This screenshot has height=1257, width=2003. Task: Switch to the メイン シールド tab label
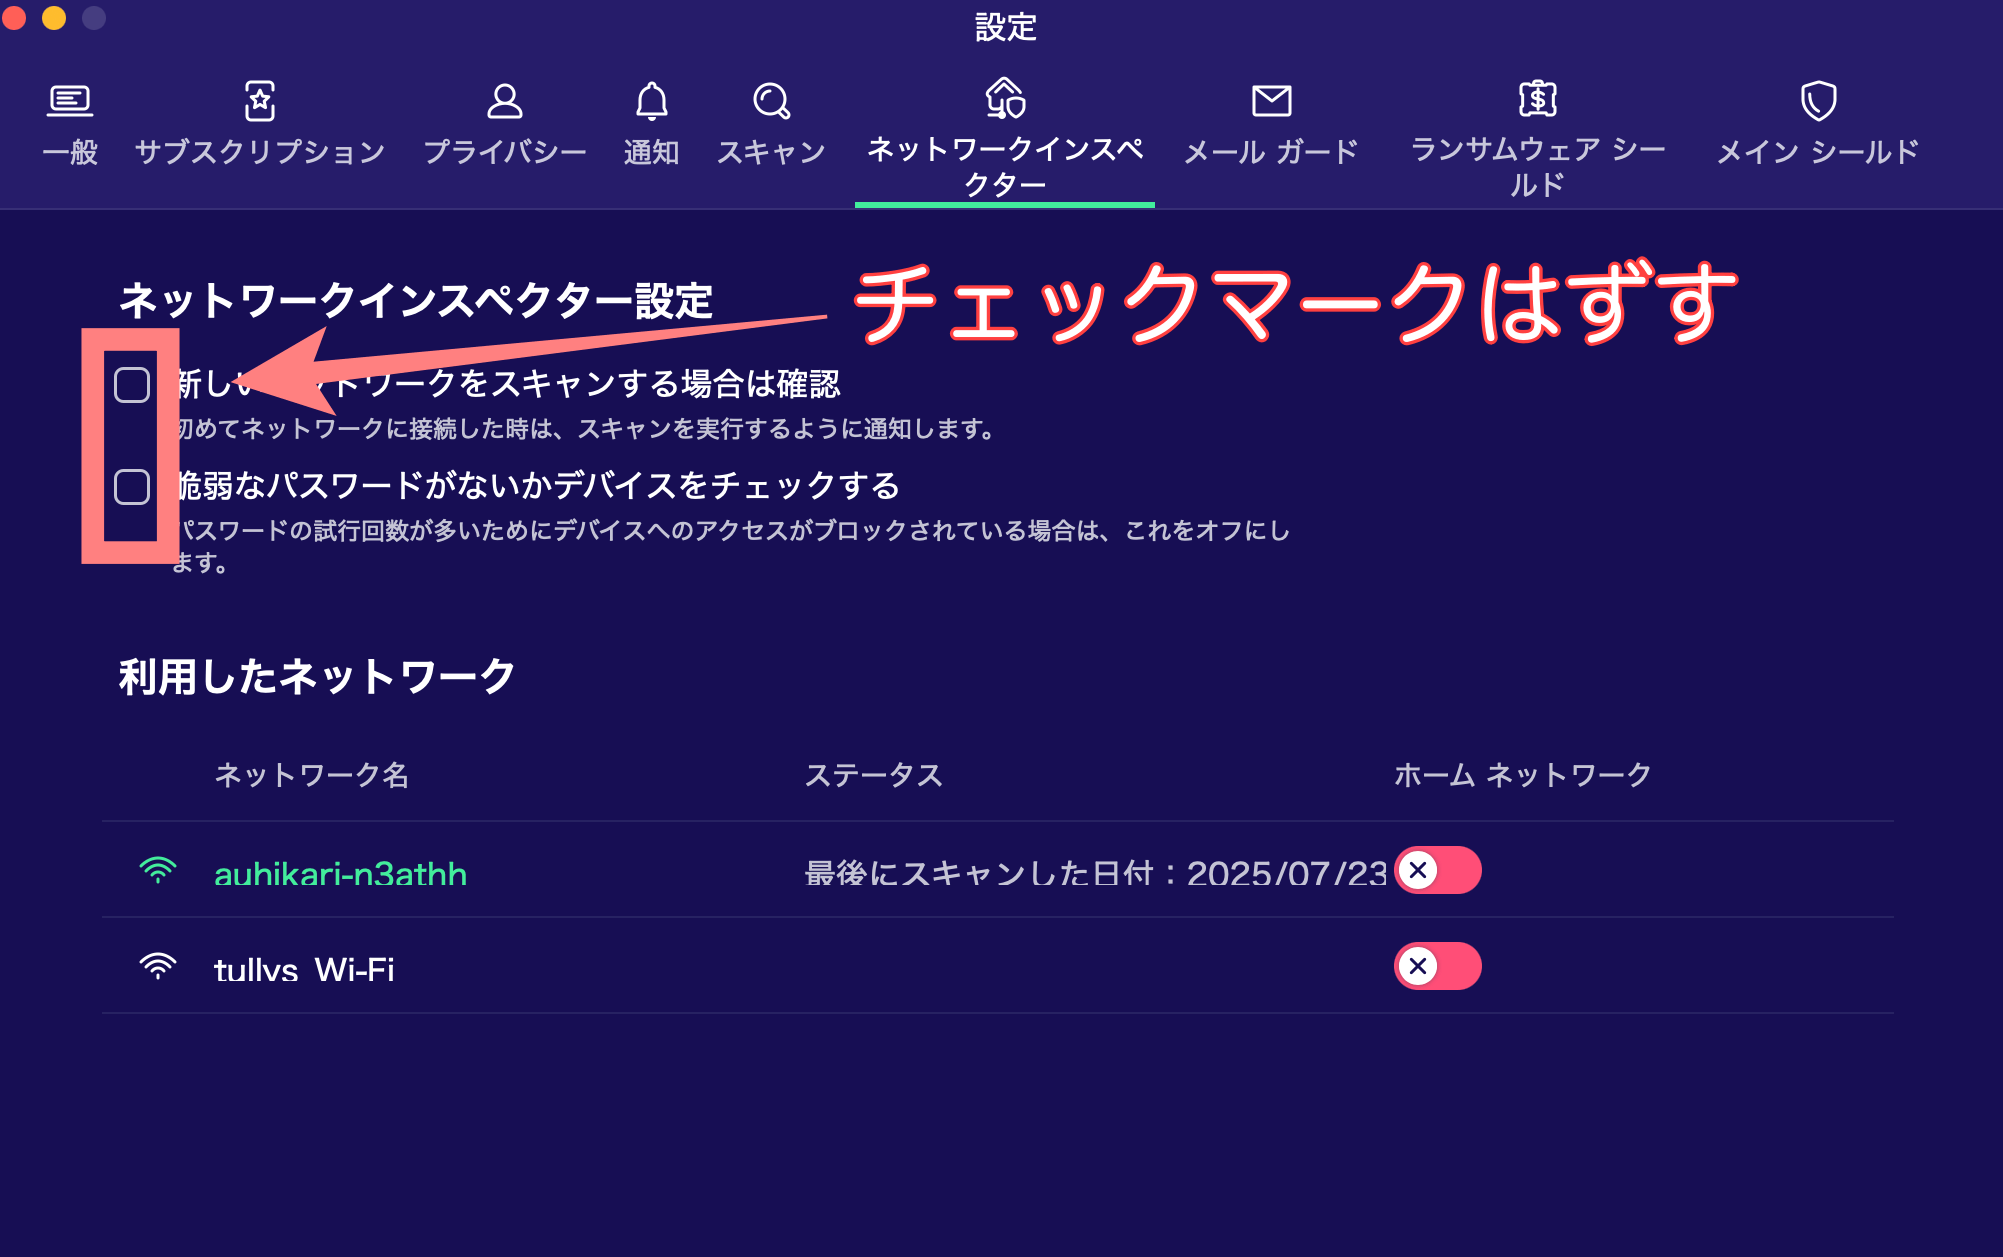(x=1818, y=152)
